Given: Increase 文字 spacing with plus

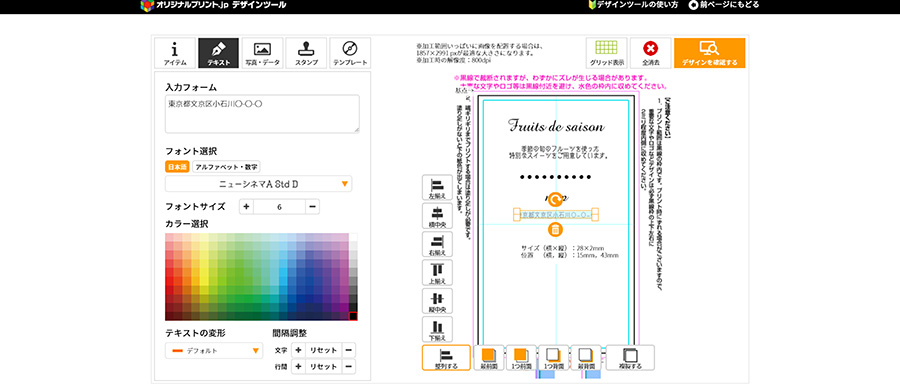Looking at the screenshot, I should pyautogui.click(x=298, y=350).
